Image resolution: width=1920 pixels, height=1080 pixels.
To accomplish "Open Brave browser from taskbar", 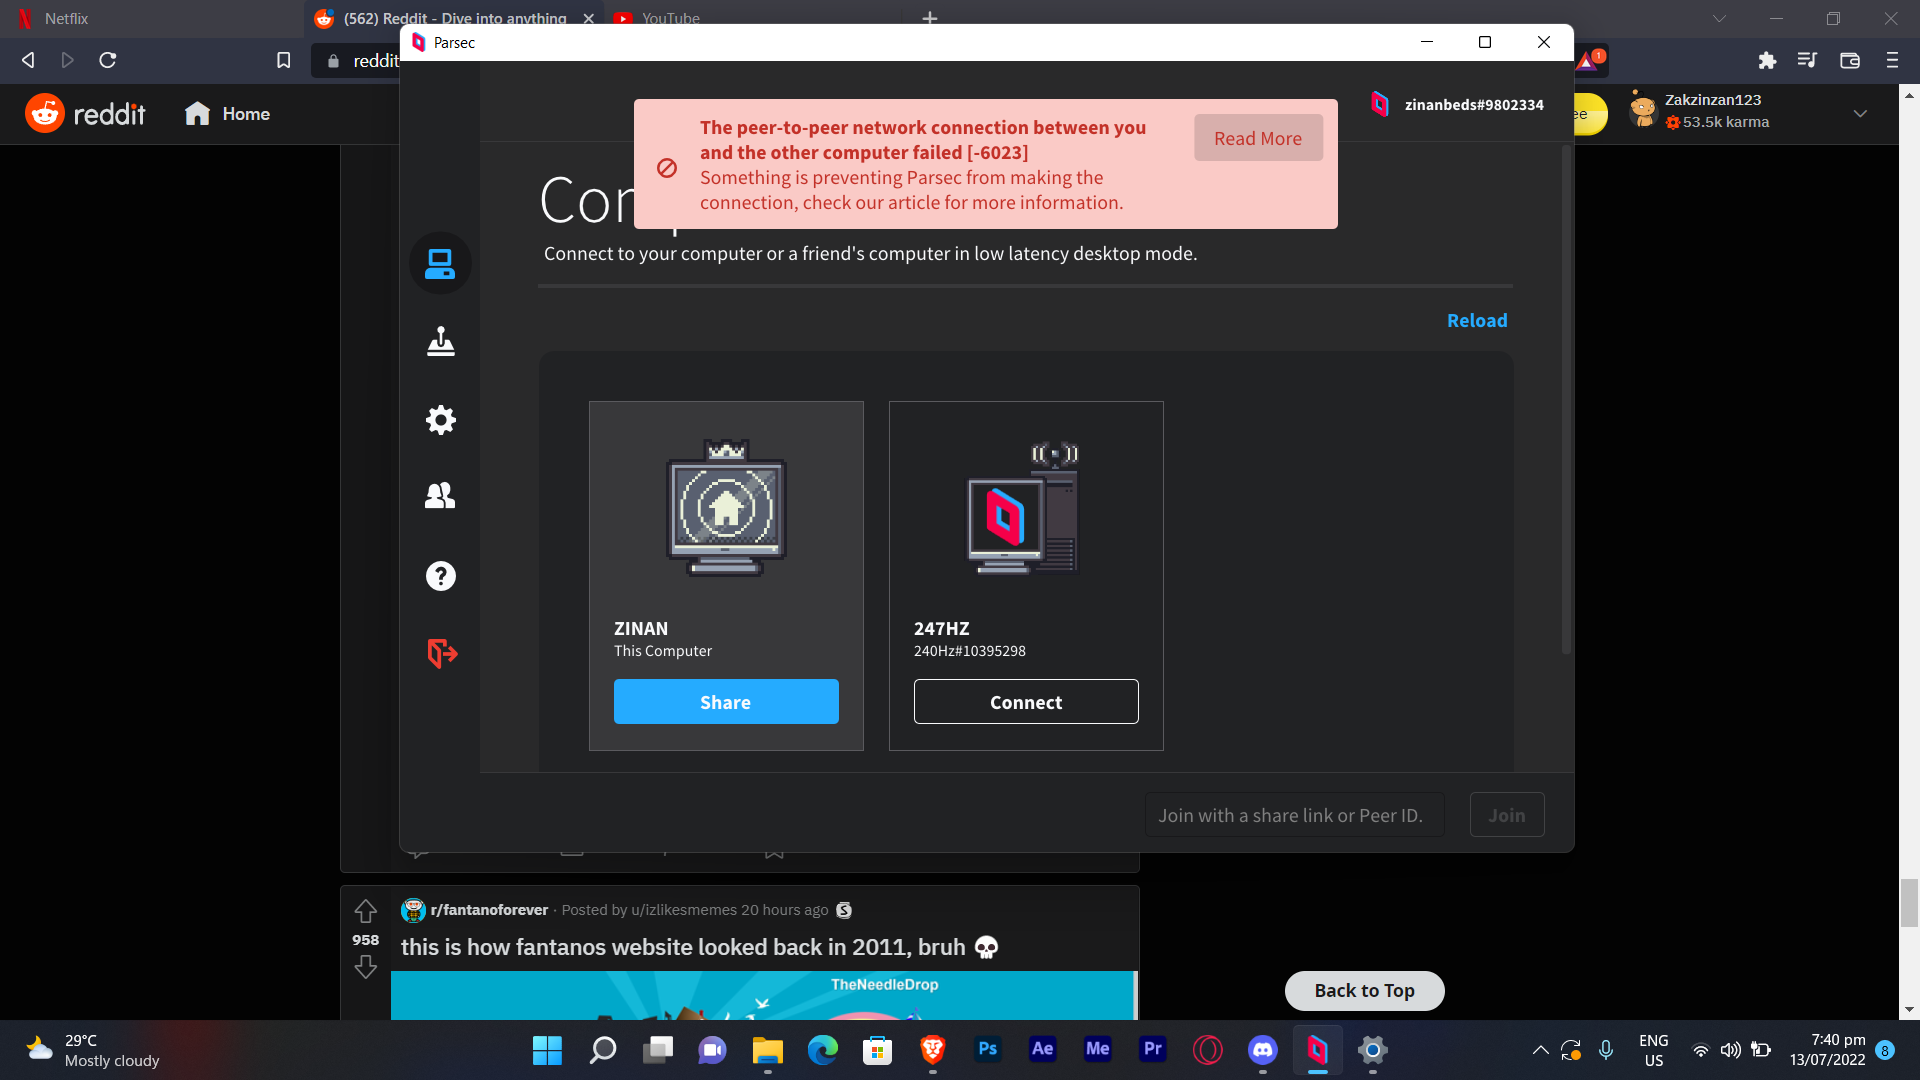I will [932, 1050].
